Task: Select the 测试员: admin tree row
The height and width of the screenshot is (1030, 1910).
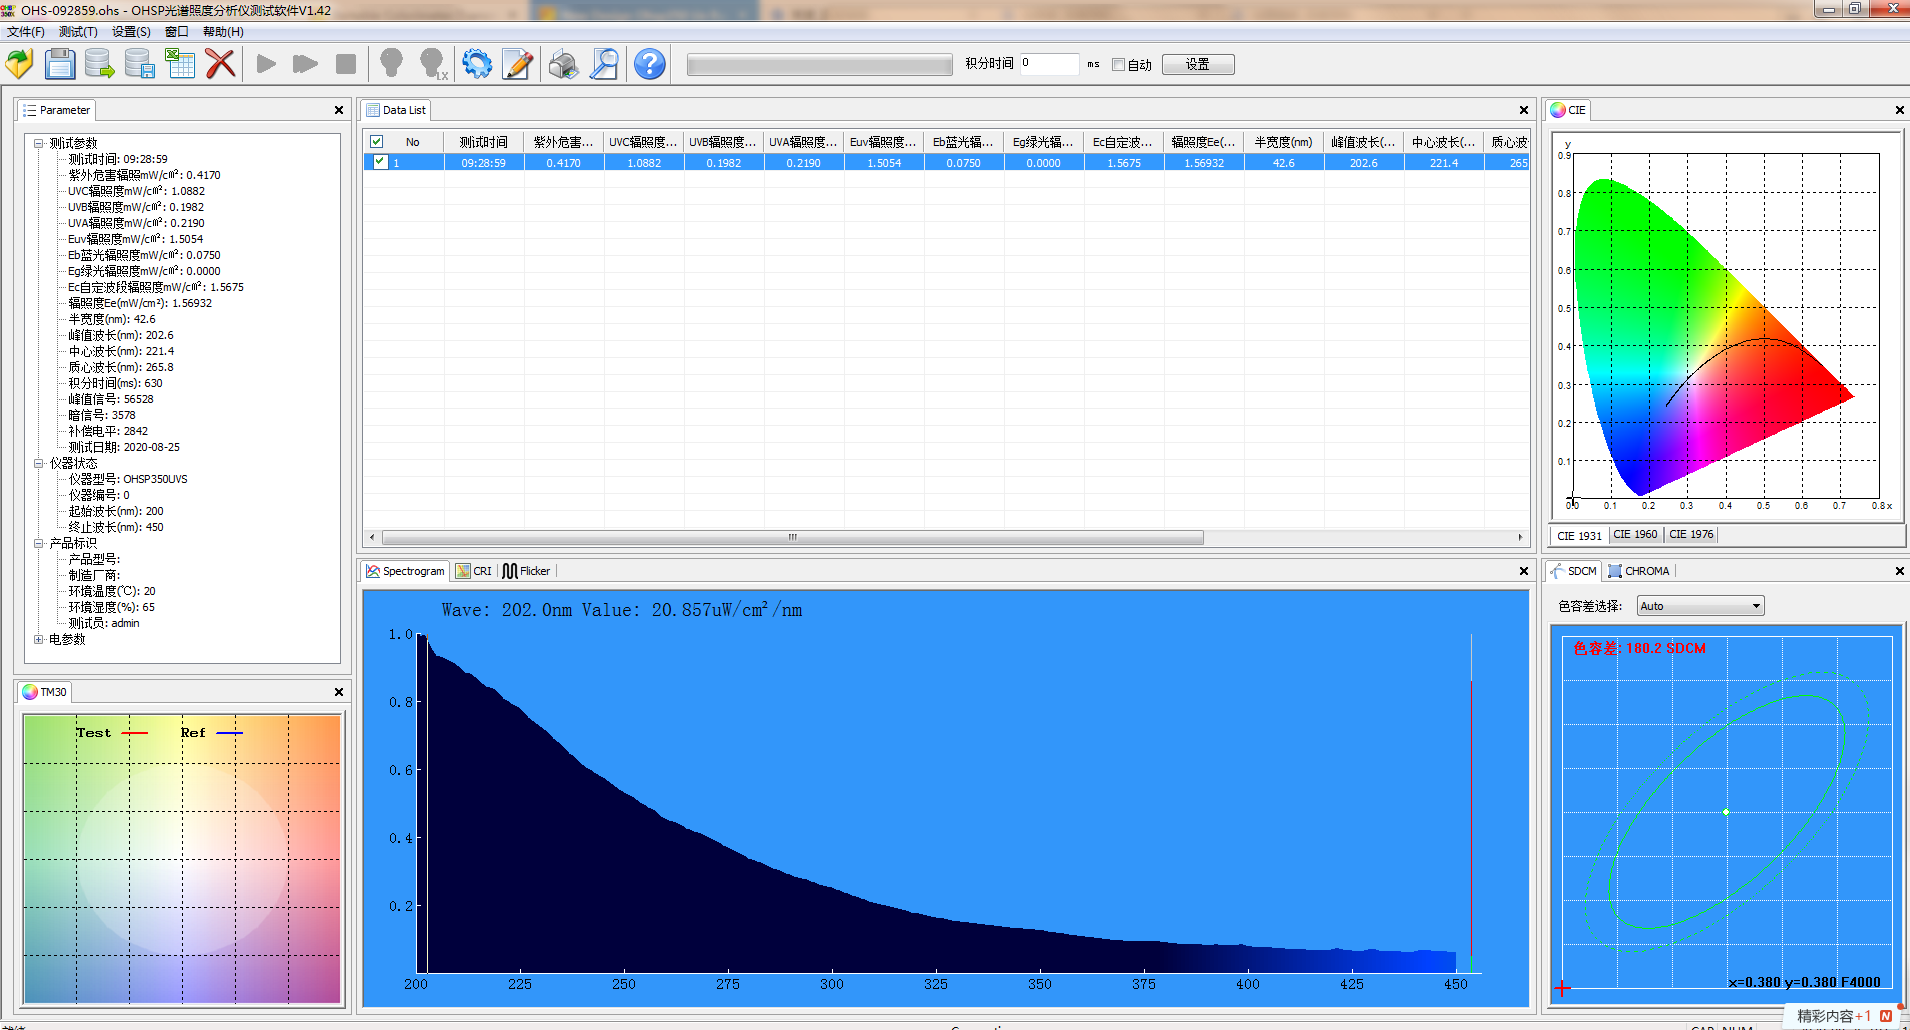Action: [x=104, y=623]
